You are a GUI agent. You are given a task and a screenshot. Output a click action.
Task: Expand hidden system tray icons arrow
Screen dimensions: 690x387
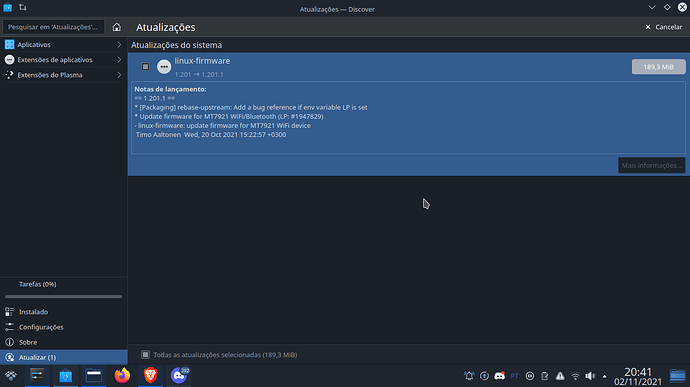605,376
